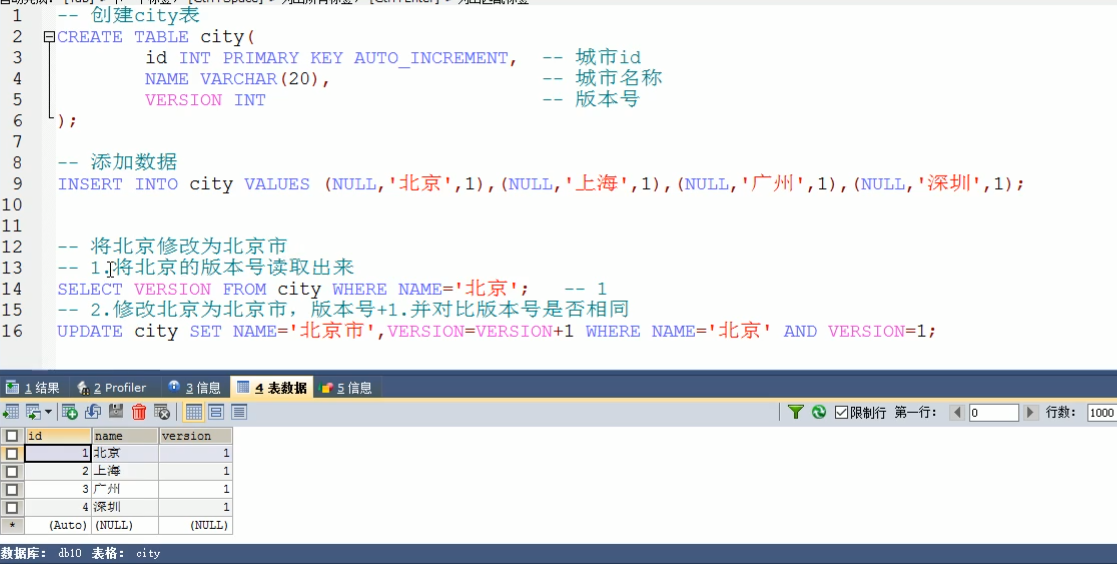This screenshot has width=1117, height=564.
Task: Click VARCHAR on line 4
Action: point(238,78)
